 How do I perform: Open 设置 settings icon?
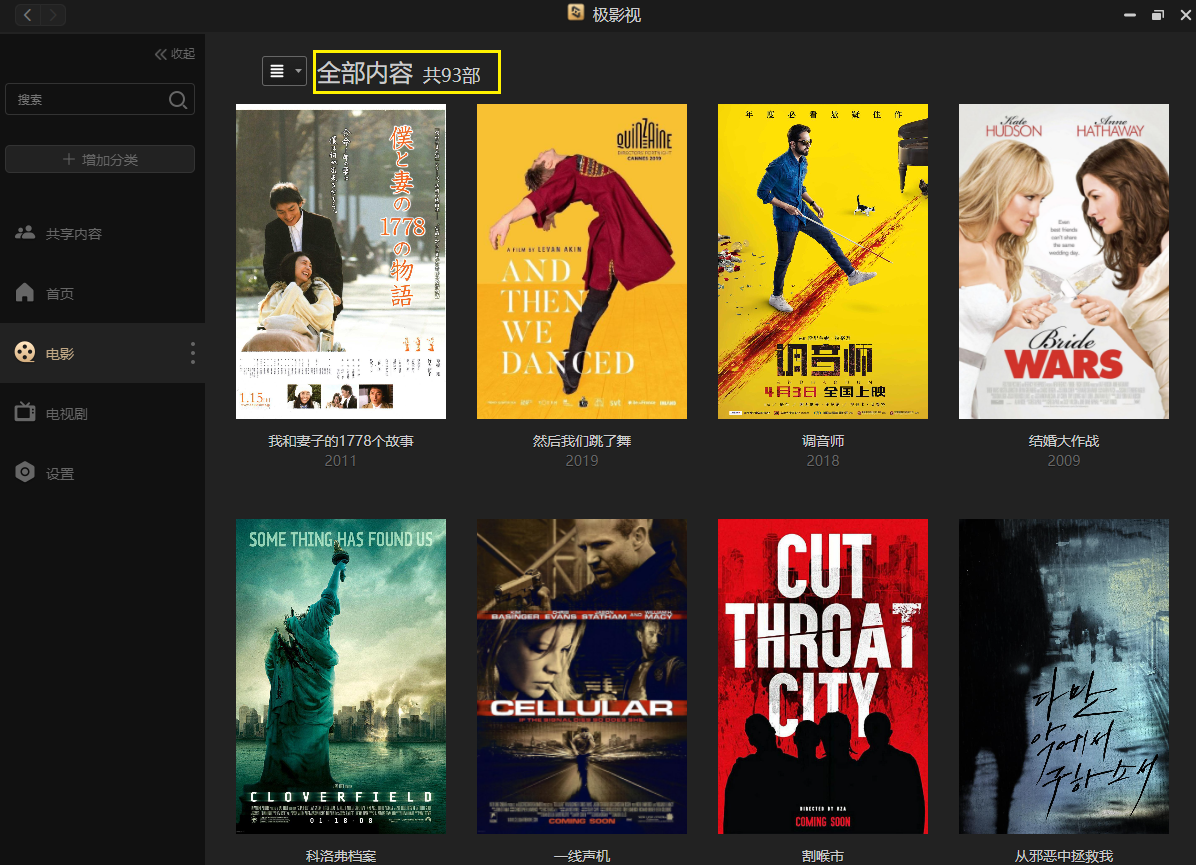[x=25, y=473]
